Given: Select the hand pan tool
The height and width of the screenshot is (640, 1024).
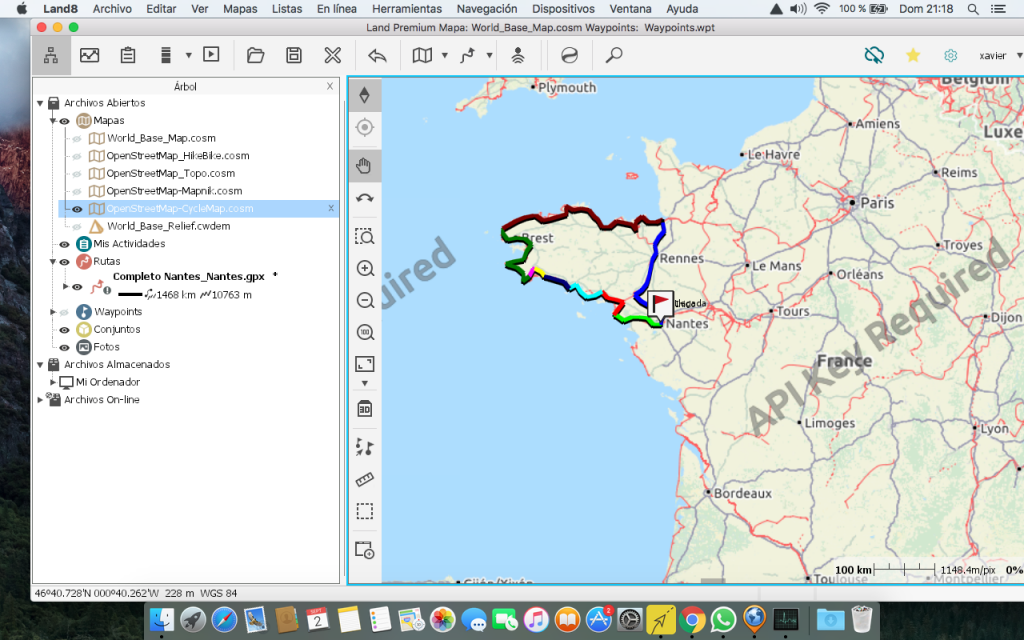Looking at the screenshot, I should point(365,166).
